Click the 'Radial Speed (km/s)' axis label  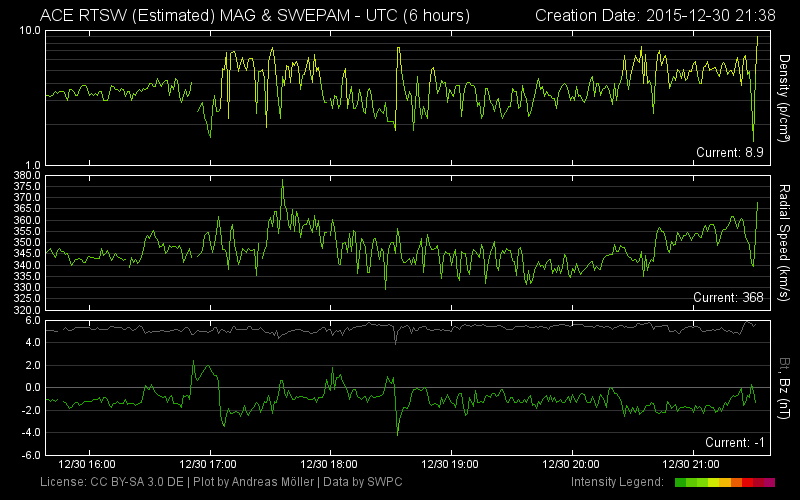coord(787,241)
